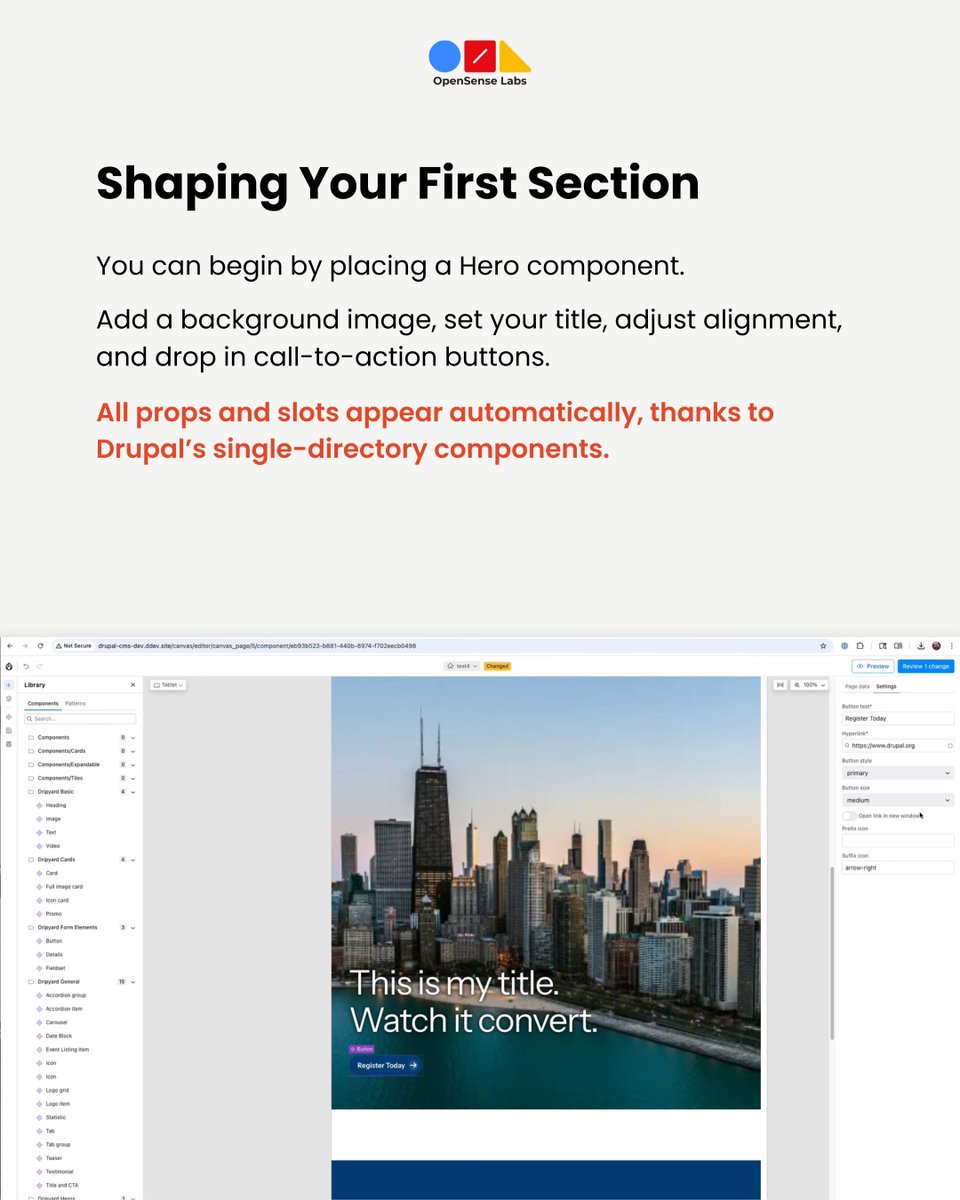The height and width of the screenshot is (1200, 960).
Task: Switch to the Page data tab
Action: pyautogui.click(x=857, y=687)
